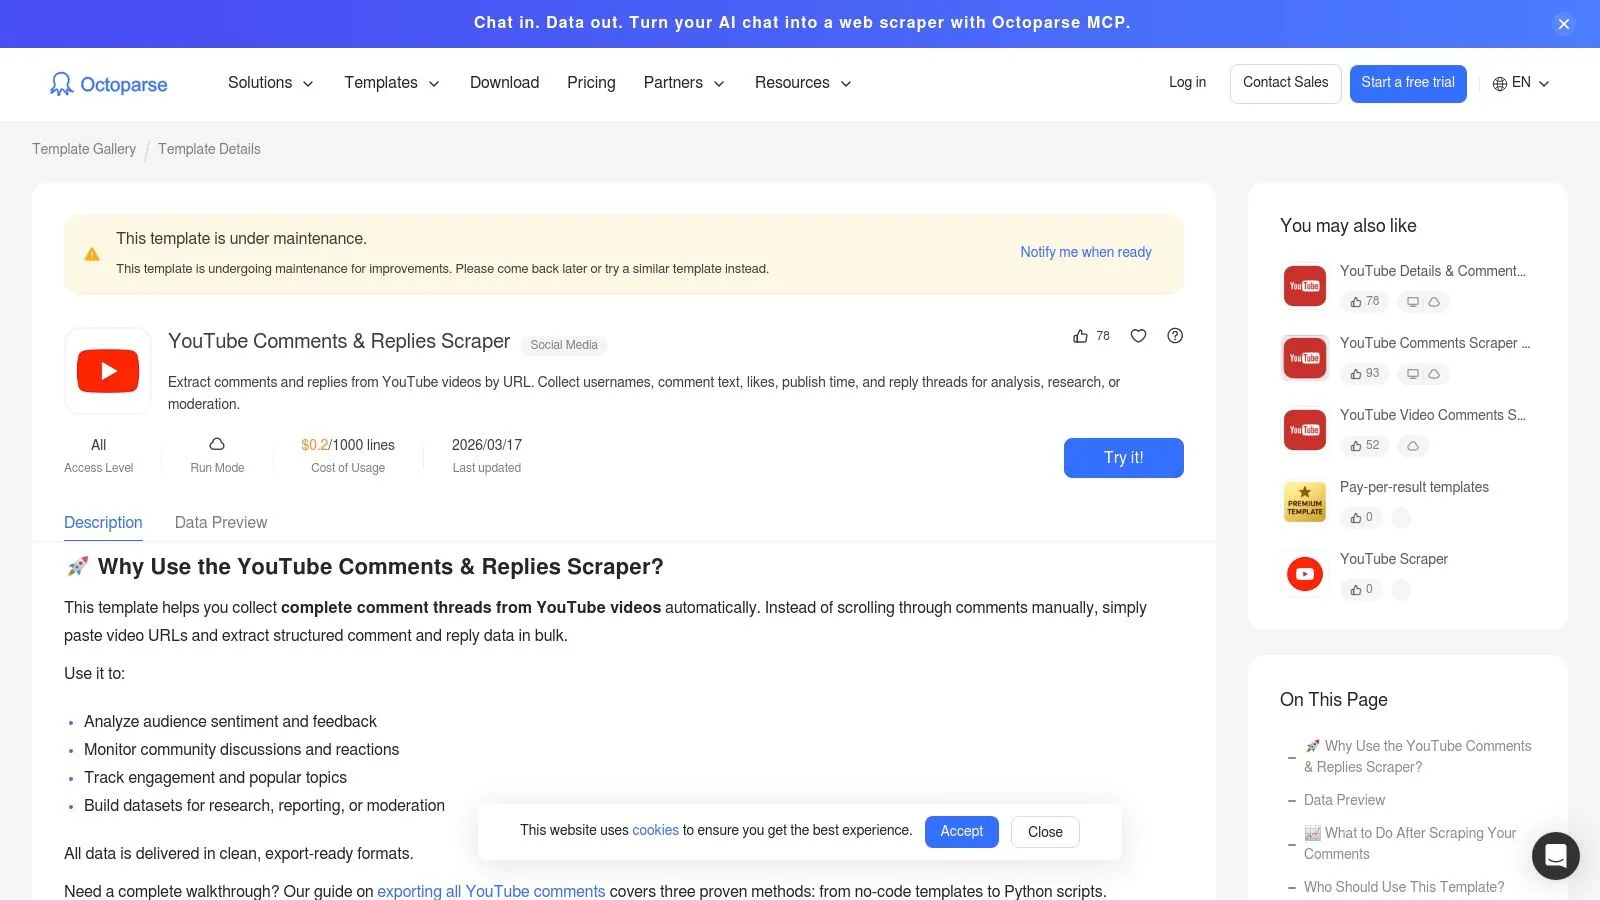The height and width of the screenshot is (900, 1600).
Task: Open the chat support bubble icon
Action: click(x=1555, y=856)
